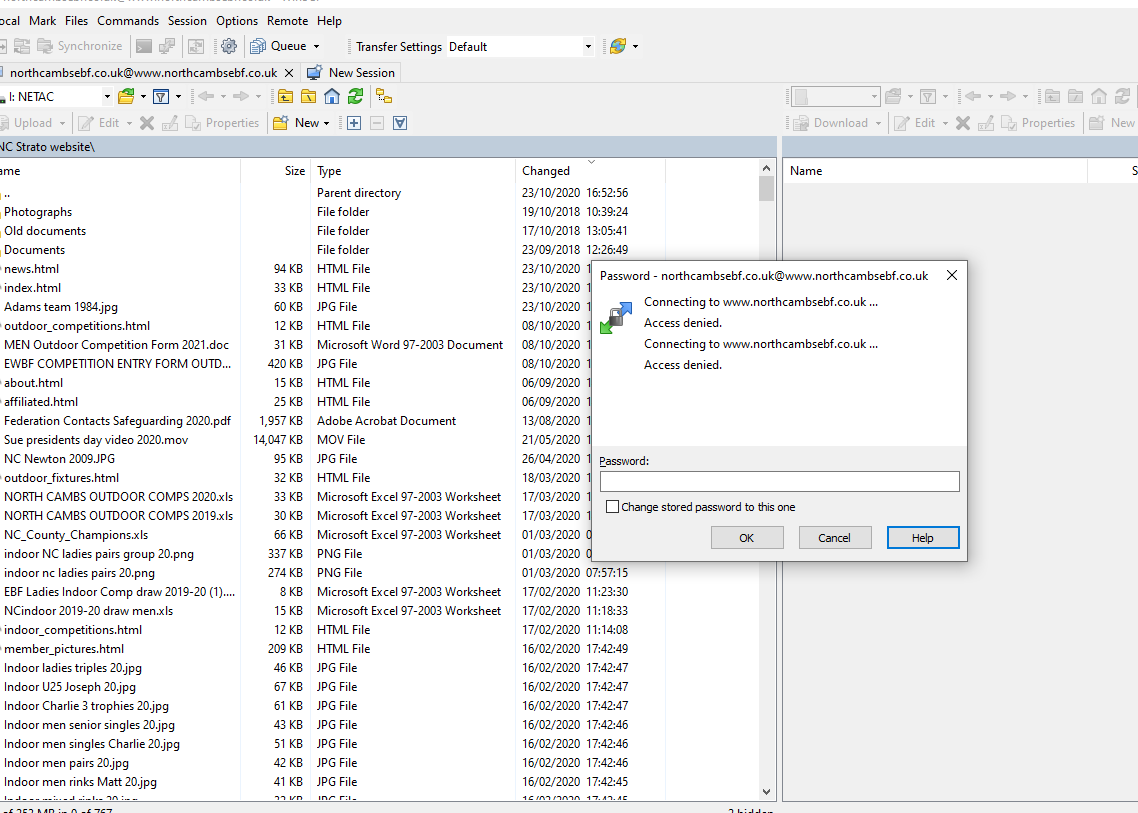Click the local directory tree icon
The image size is (1138, 813).
tap(384, 96)
